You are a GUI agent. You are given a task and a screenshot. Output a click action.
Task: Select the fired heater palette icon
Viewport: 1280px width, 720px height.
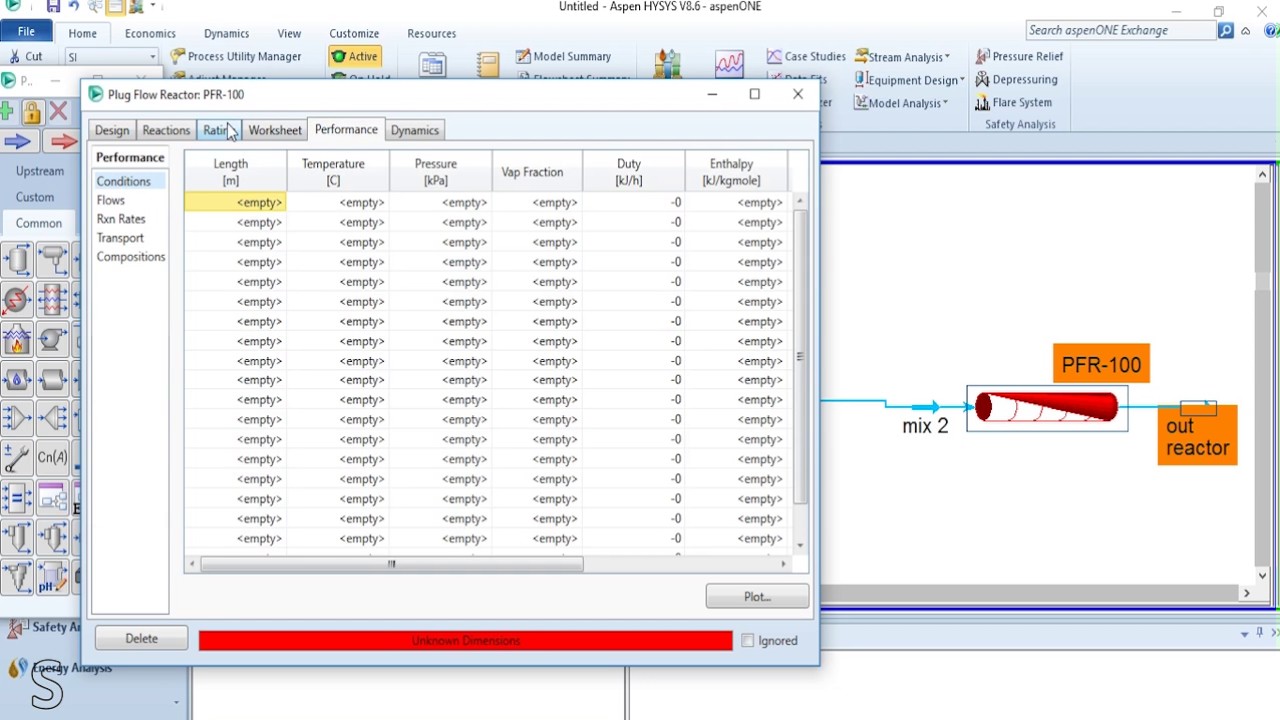point(17,340)
